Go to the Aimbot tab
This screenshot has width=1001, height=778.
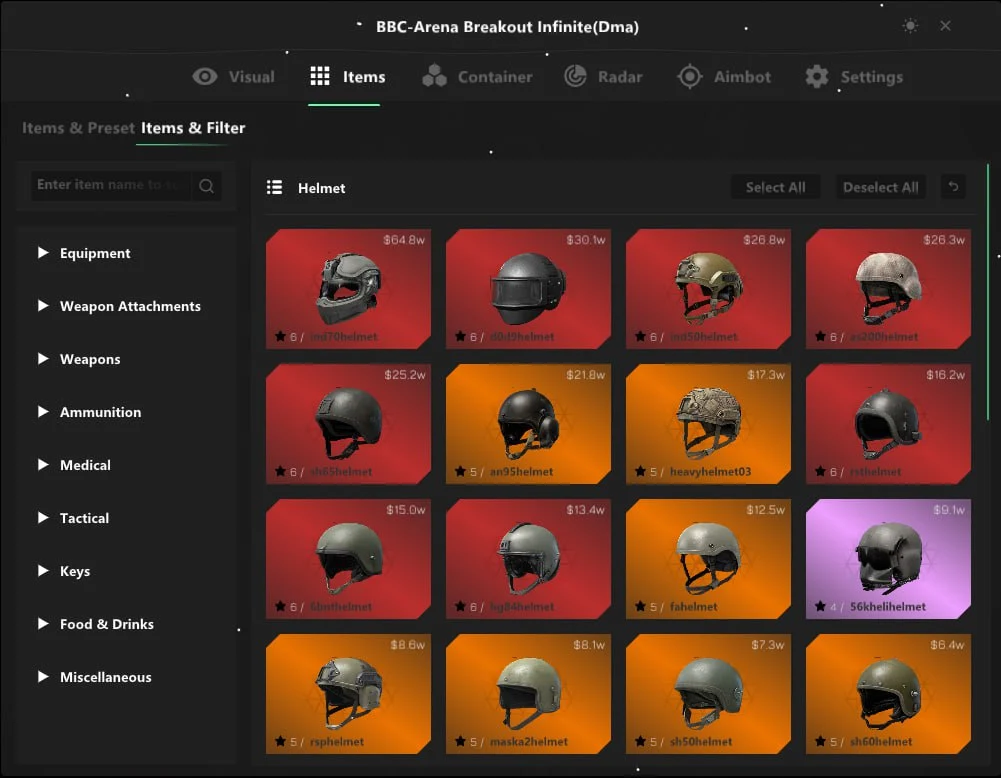click(x=724, y=77)
